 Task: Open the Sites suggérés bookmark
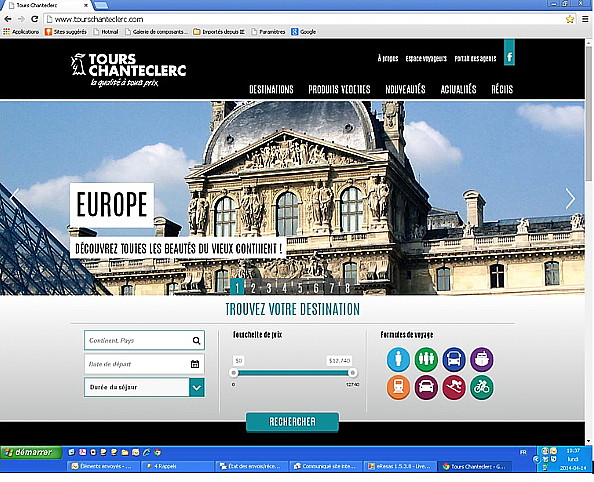[x=66, y=32]
